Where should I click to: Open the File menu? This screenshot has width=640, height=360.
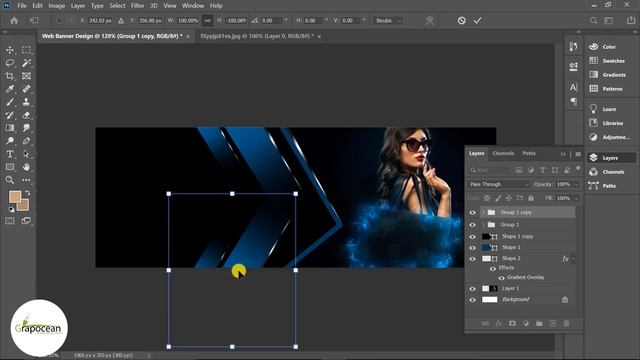click(22, 6)
